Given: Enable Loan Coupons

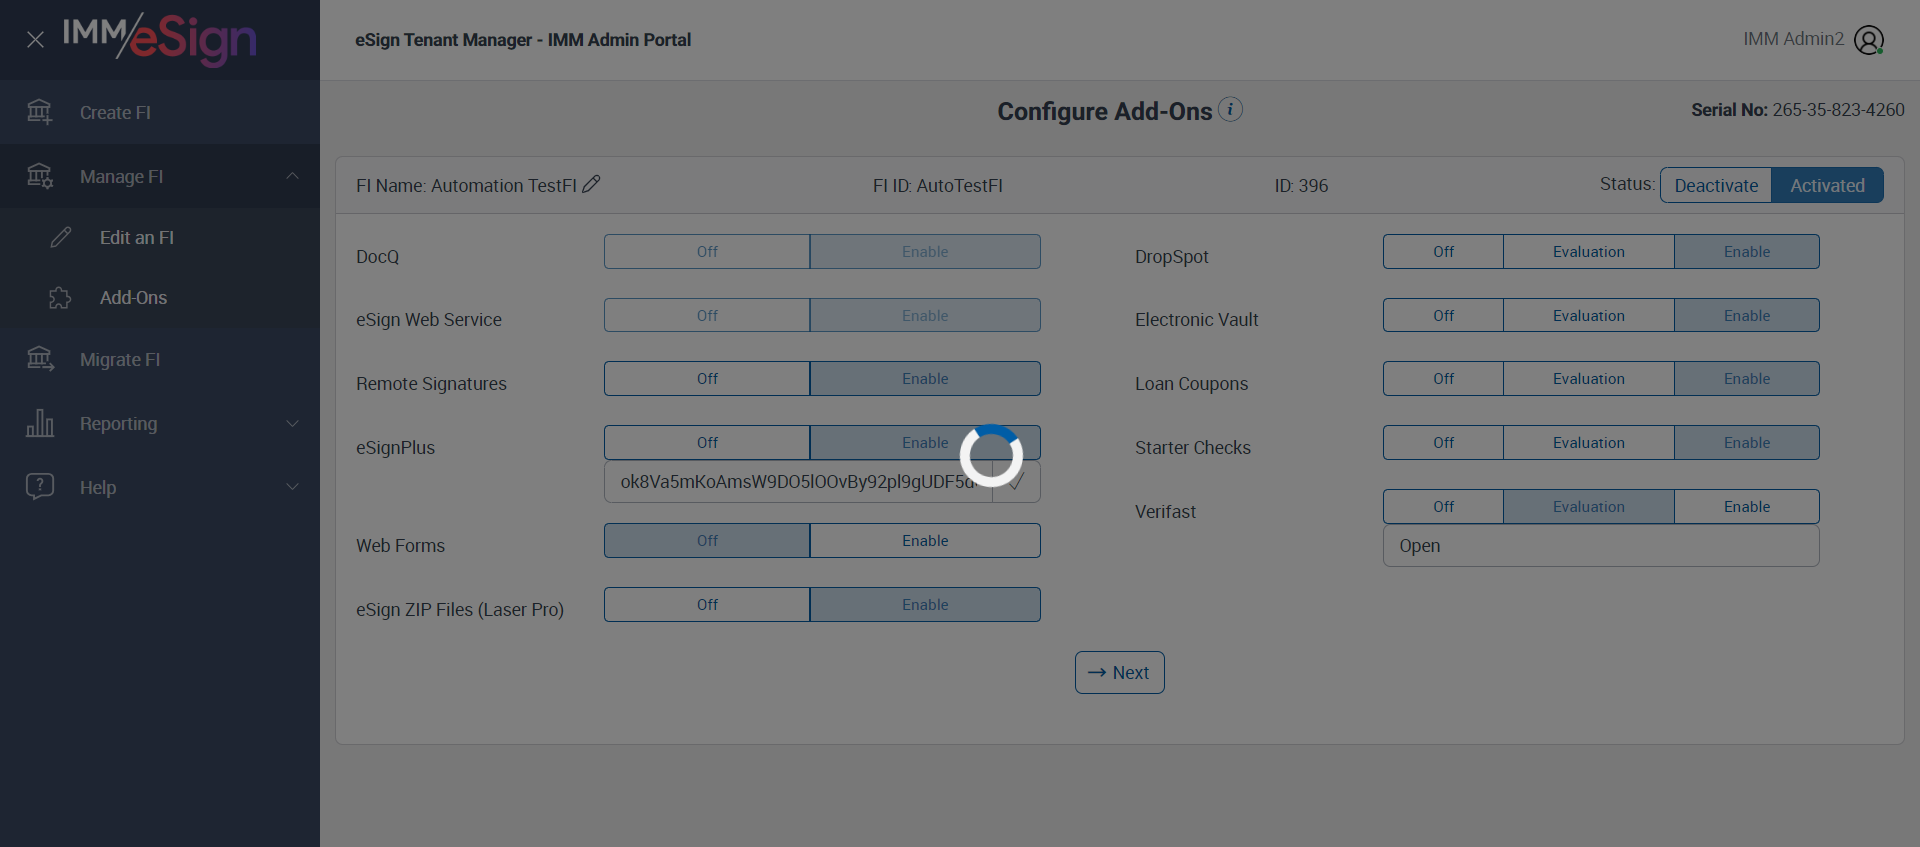Looking at the screenshot, I should pos(1747,379).
